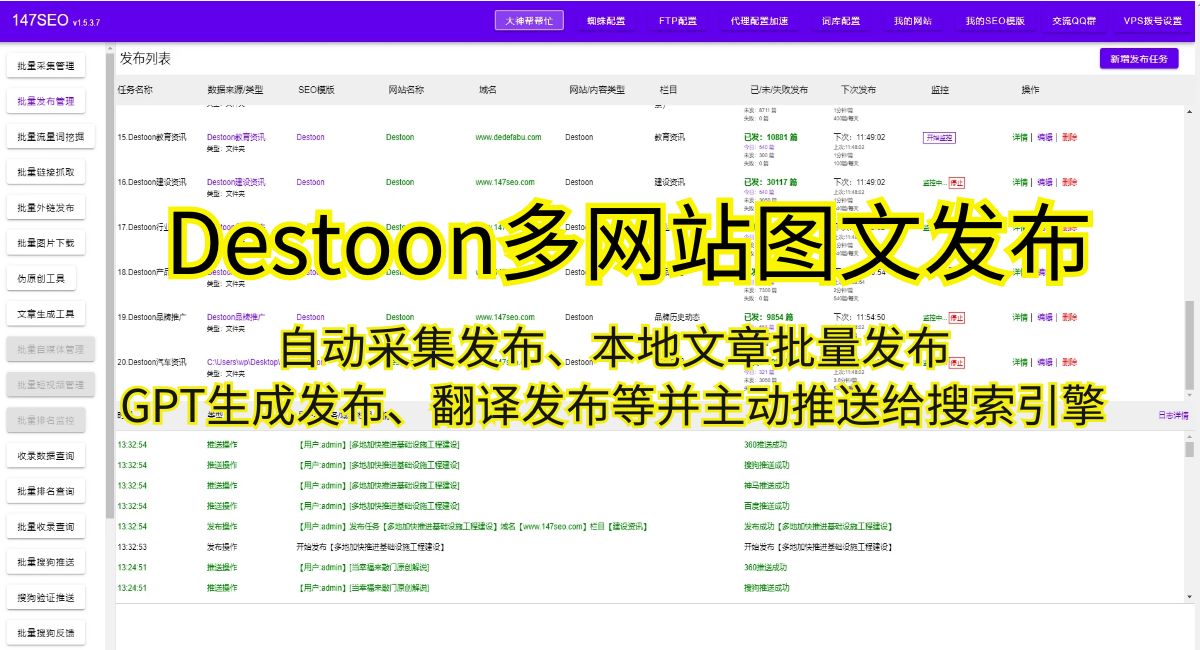Open the 大神帮帮忙 top menu button

point(529,20)
